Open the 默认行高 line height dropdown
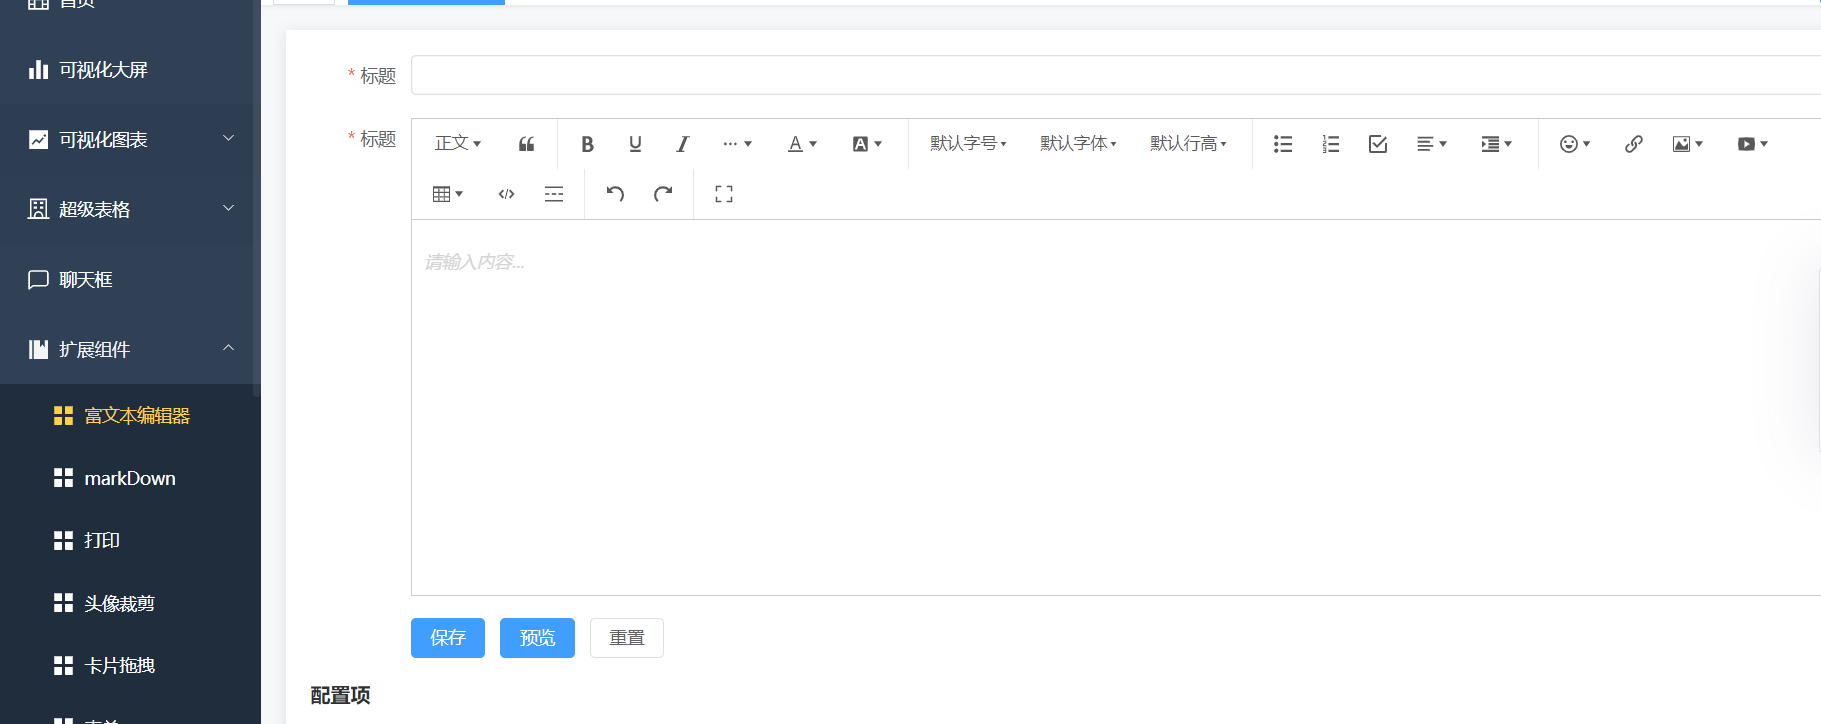1821x724 pixels. tap(1188, 144)
